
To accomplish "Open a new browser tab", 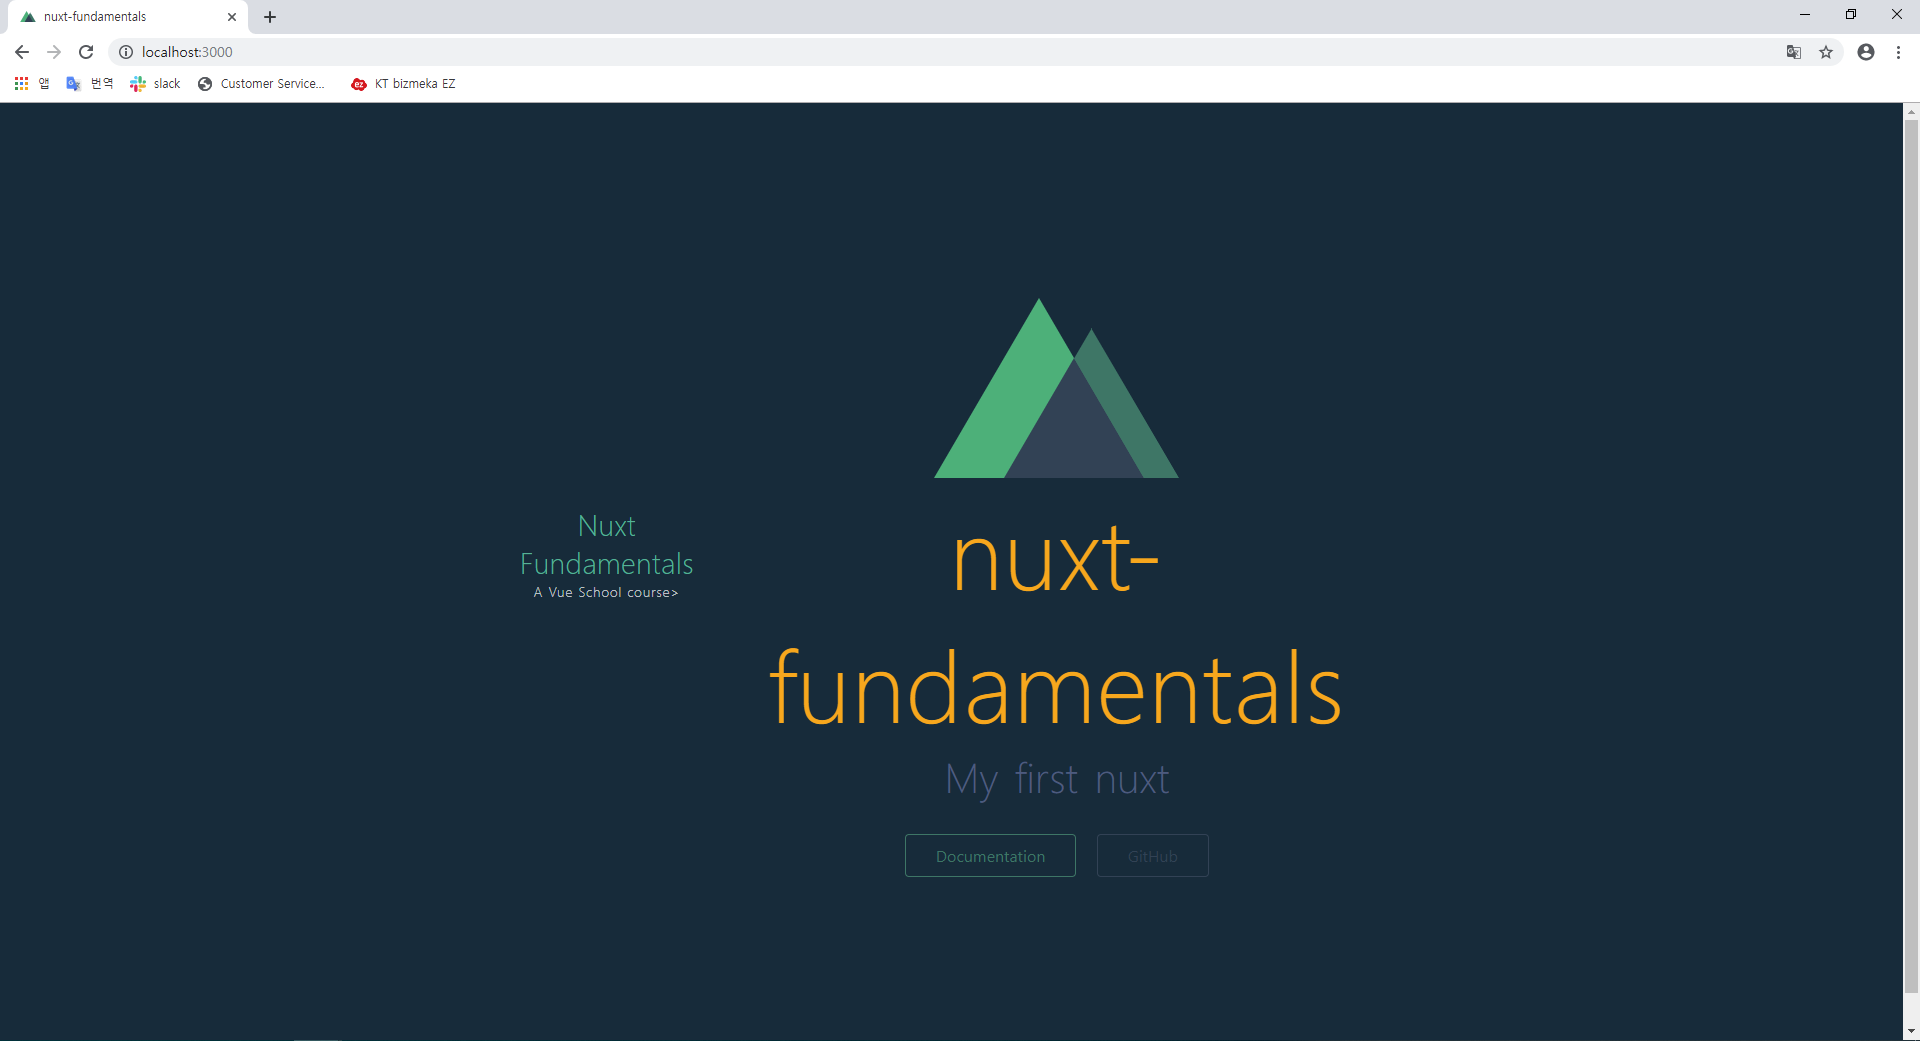I will coord(269,17).
